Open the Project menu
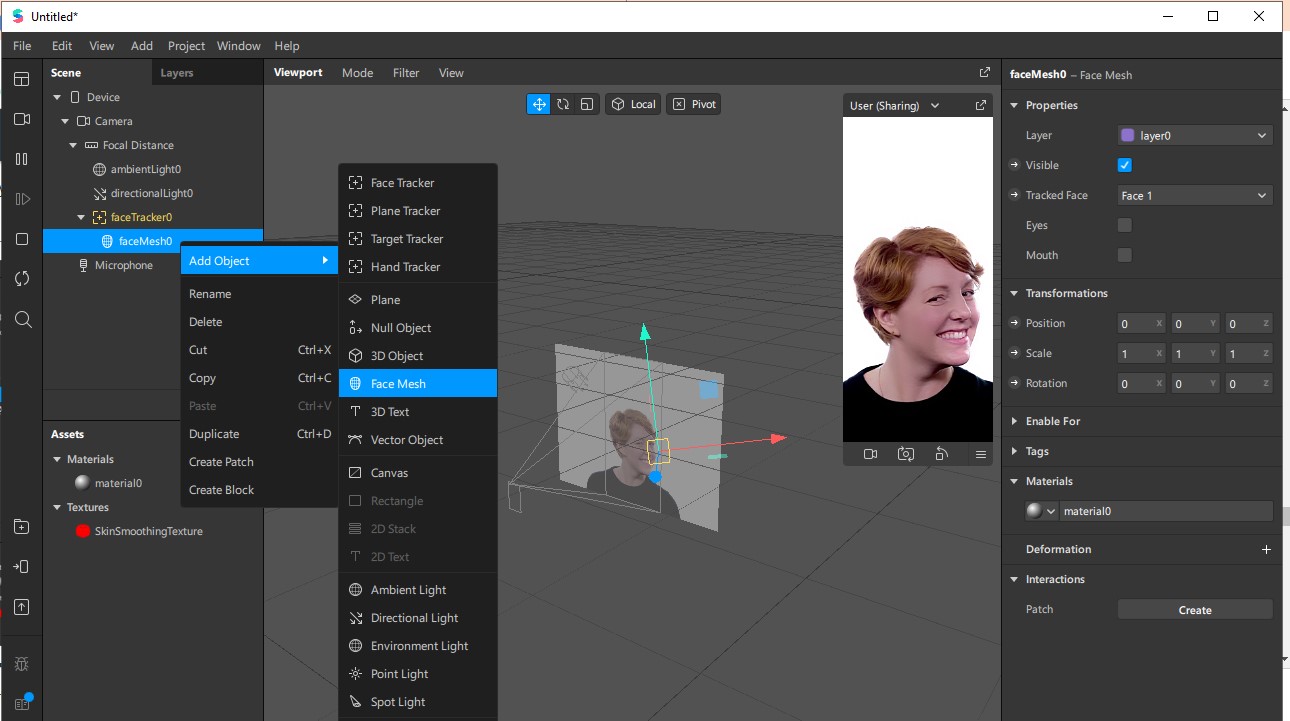This screenshot has height=721, width=1290. tap(186, 46)
